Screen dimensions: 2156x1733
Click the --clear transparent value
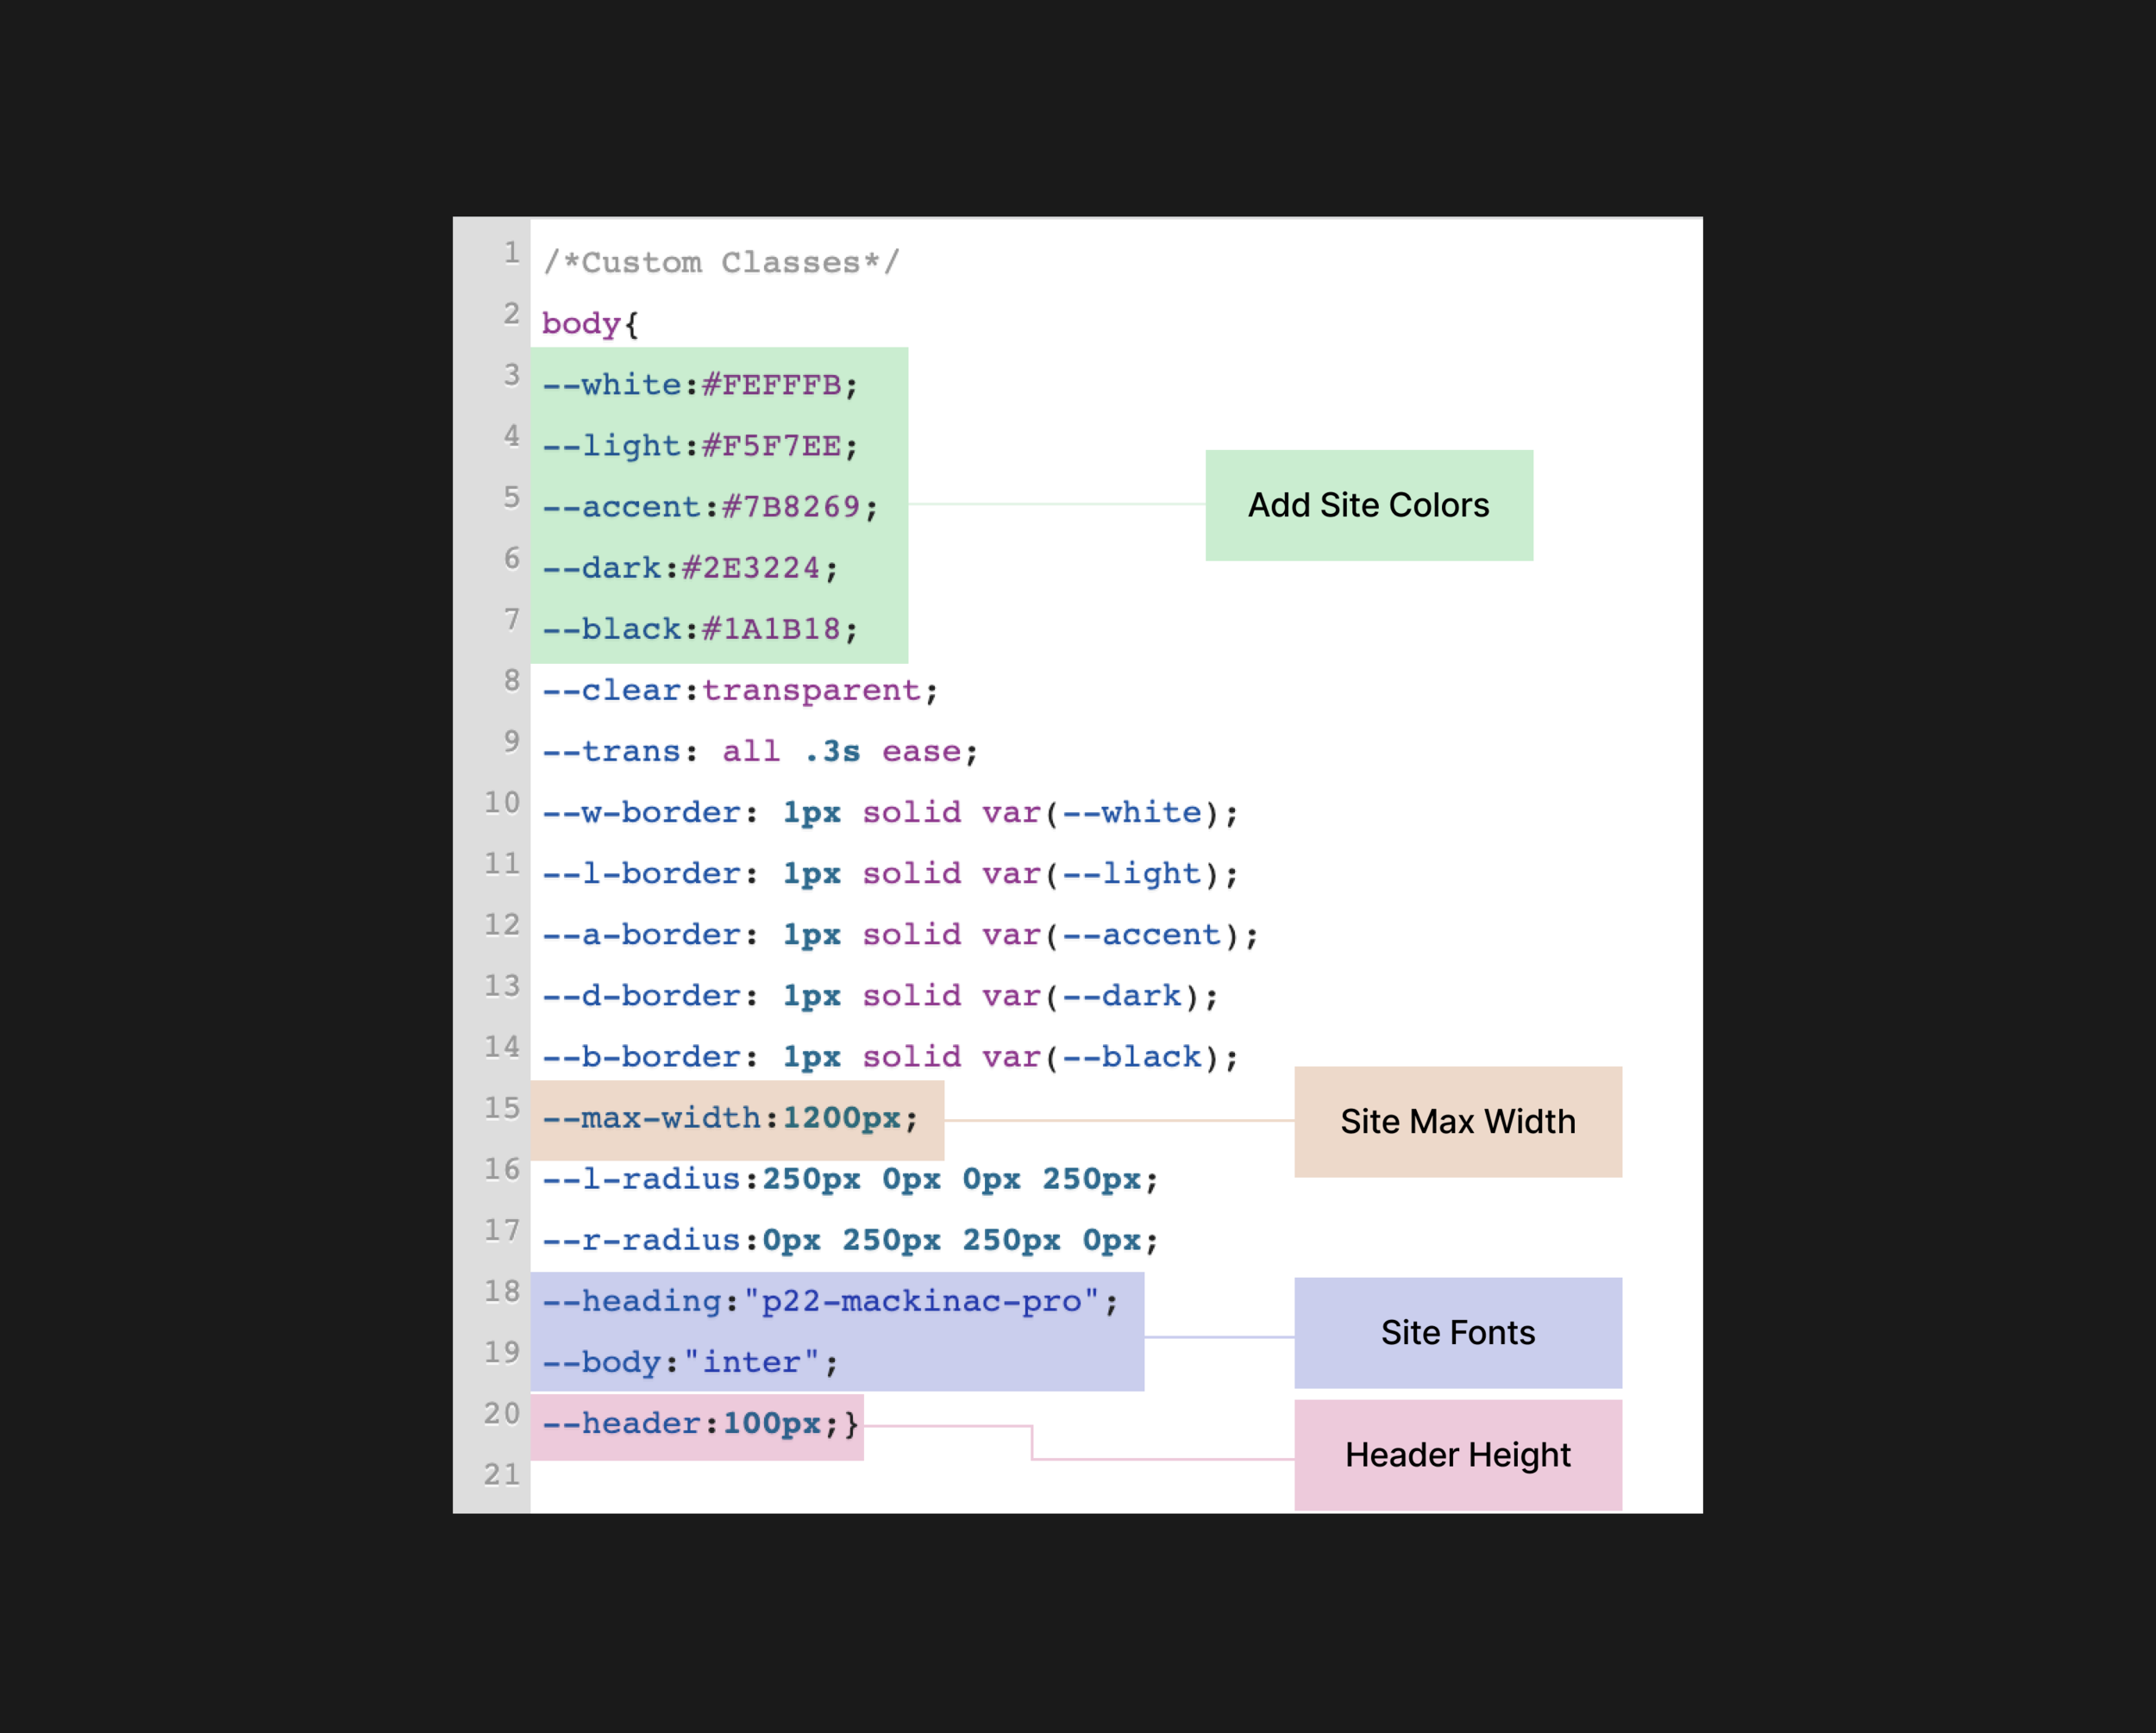click(811, 690)
